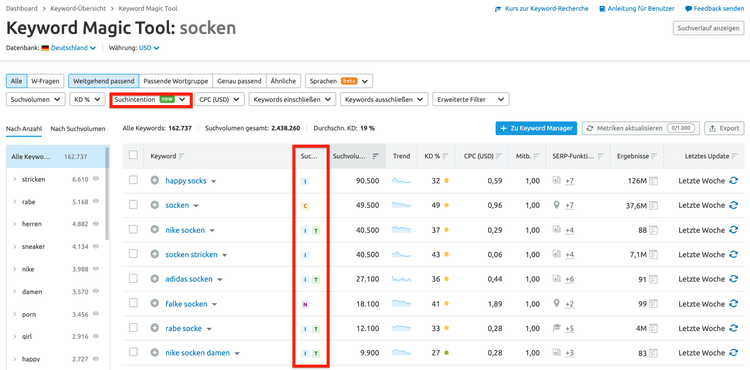Click the keyword groups sidebar scrollbar

click(107, 194)
